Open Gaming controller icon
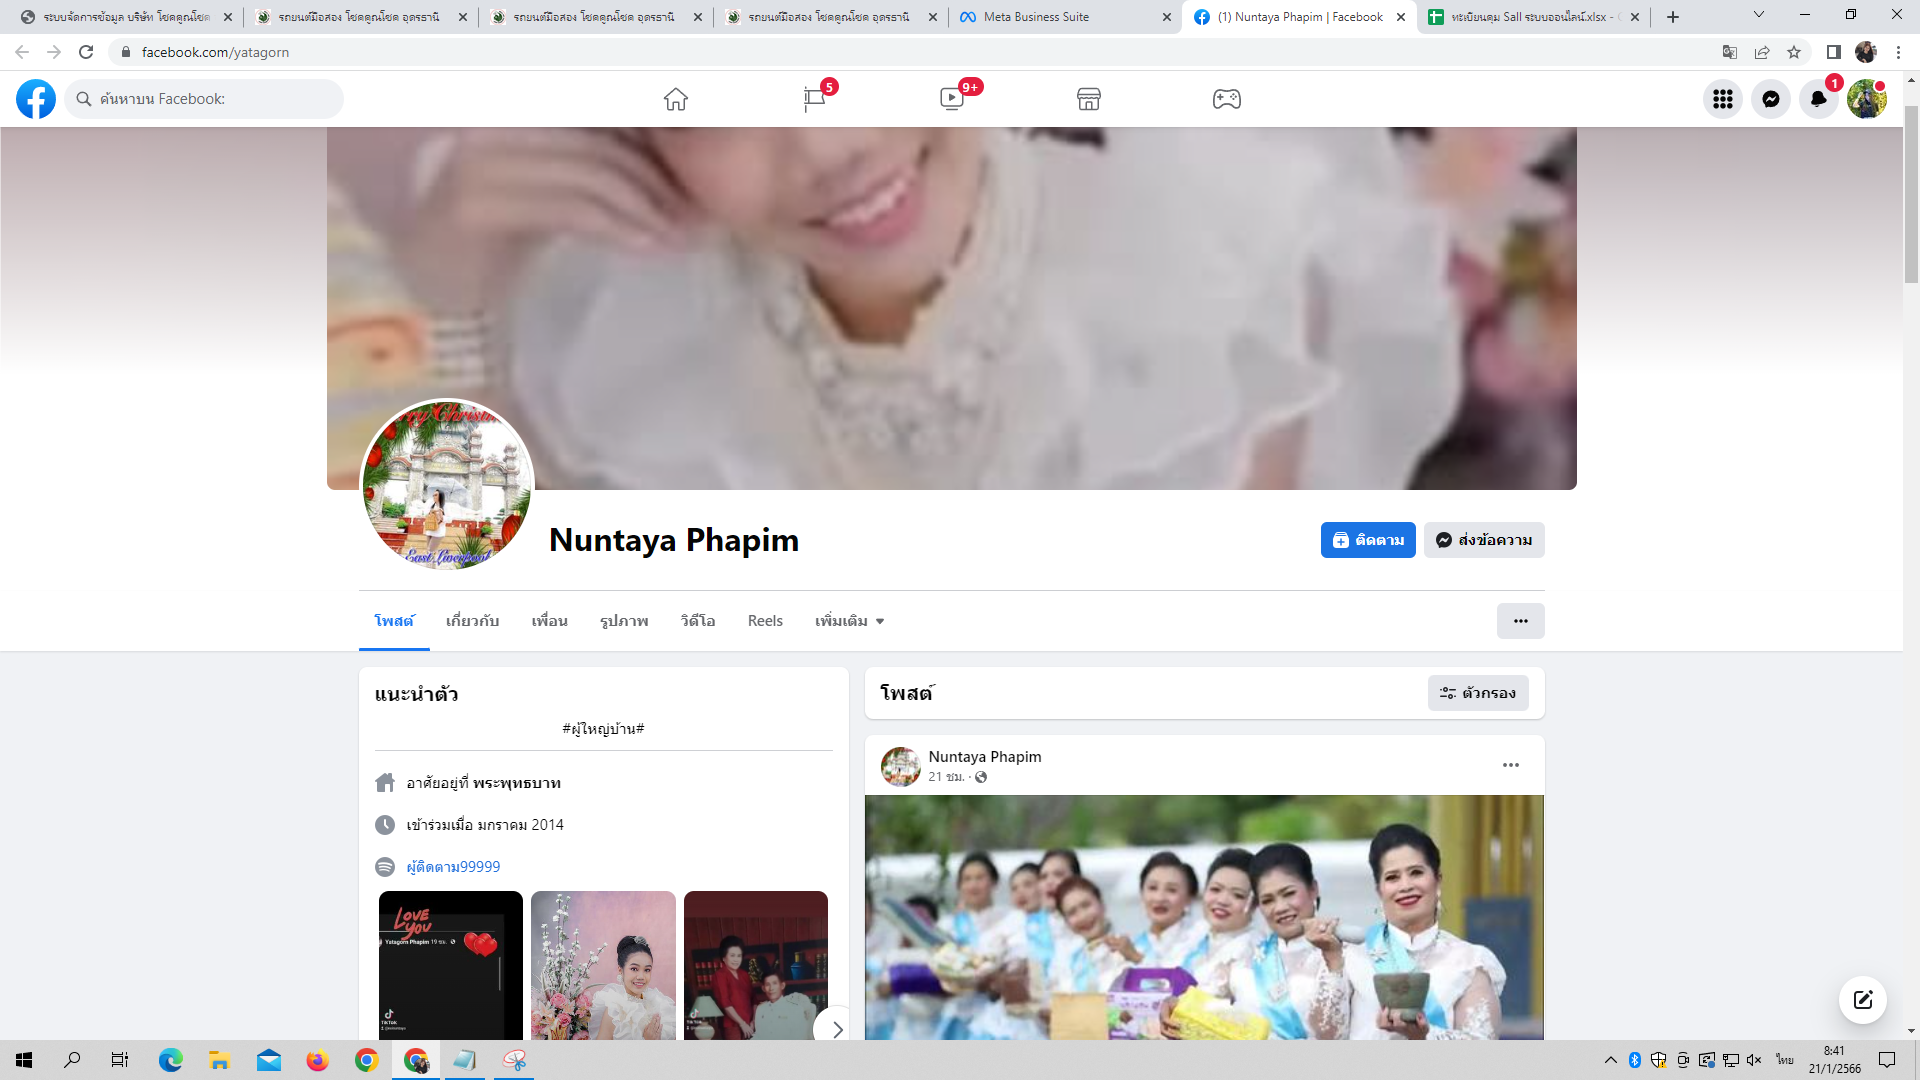Screen dimensions: 1920x1080 click(x=1226, y=99)
